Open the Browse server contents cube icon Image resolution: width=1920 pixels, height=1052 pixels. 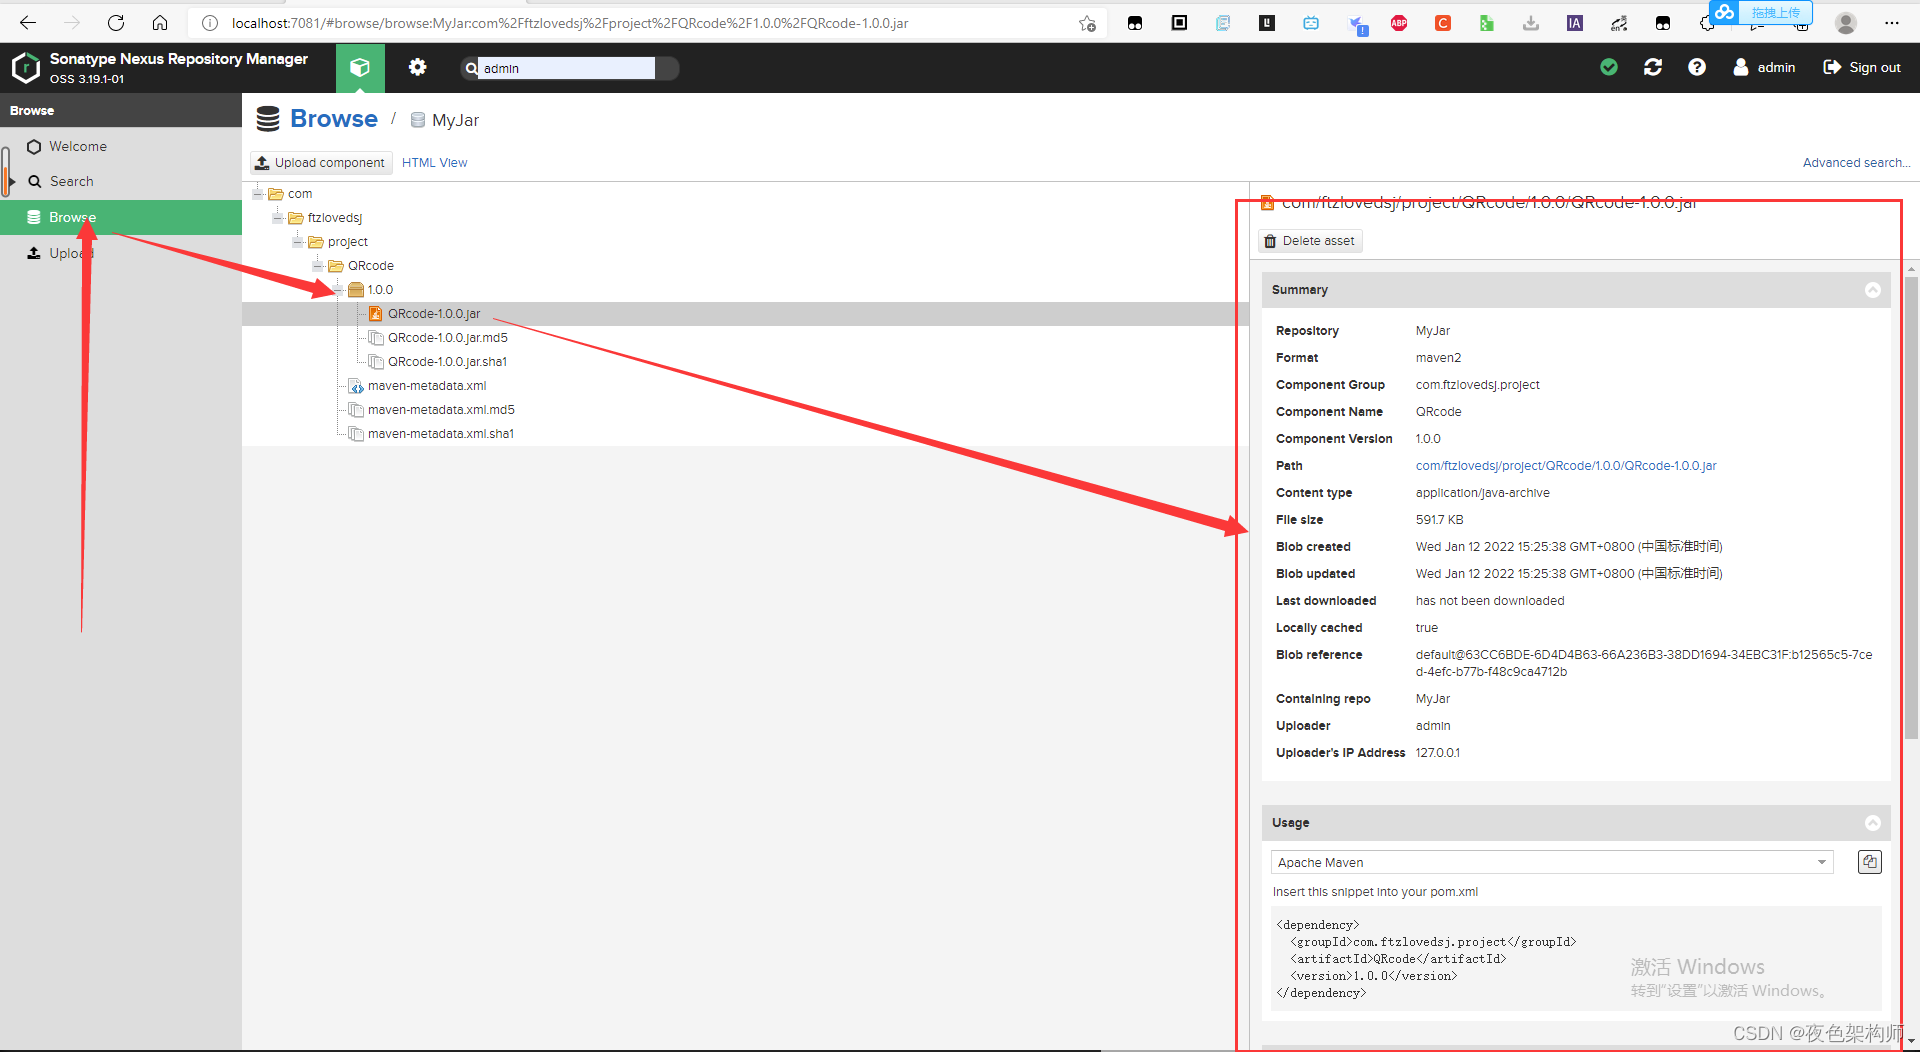(x=360, y=67)
